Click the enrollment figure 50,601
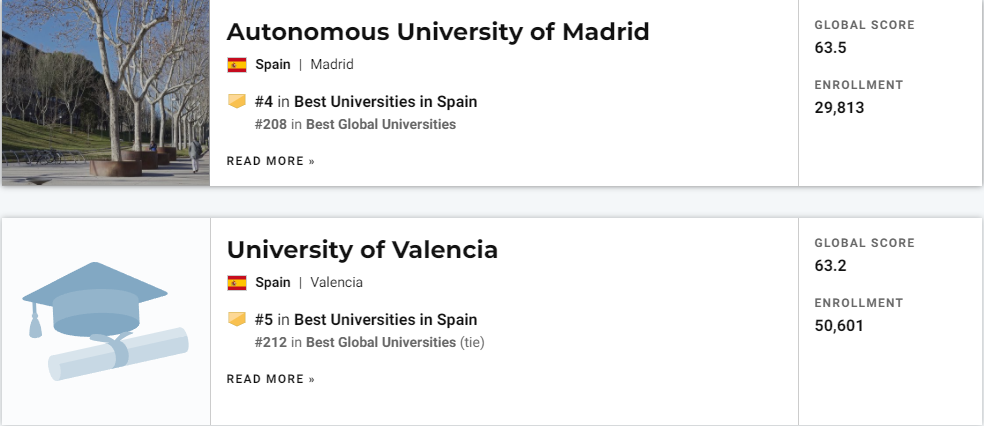The width and height of the screenshot is (984, 426). 839,326
